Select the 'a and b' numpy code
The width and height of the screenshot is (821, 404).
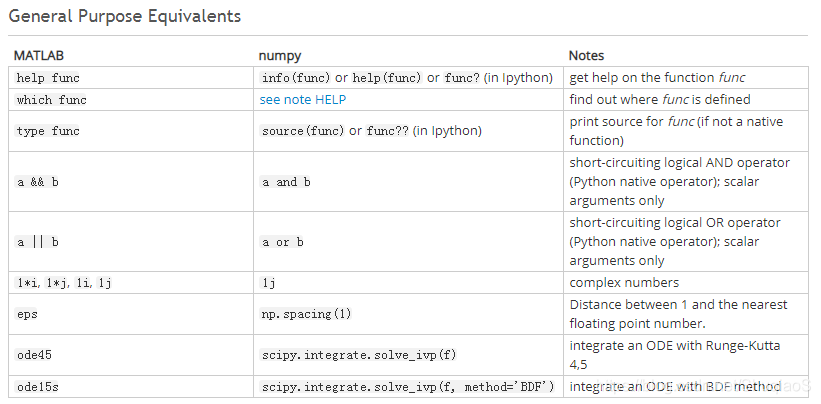(286, 182)
